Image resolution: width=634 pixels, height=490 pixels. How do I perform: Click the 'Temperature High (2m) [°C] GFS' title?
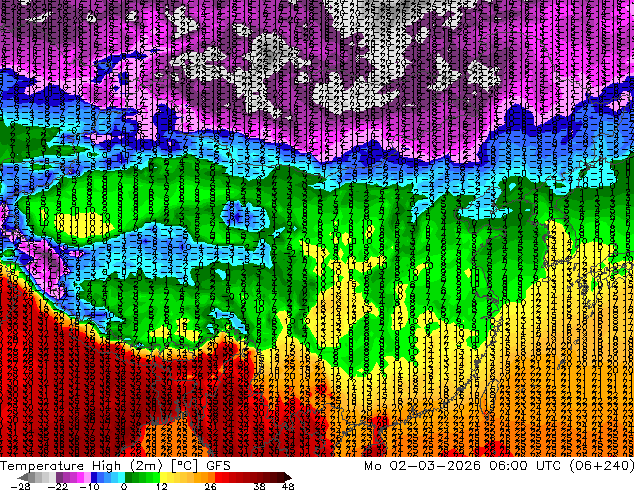click(115, 466)
